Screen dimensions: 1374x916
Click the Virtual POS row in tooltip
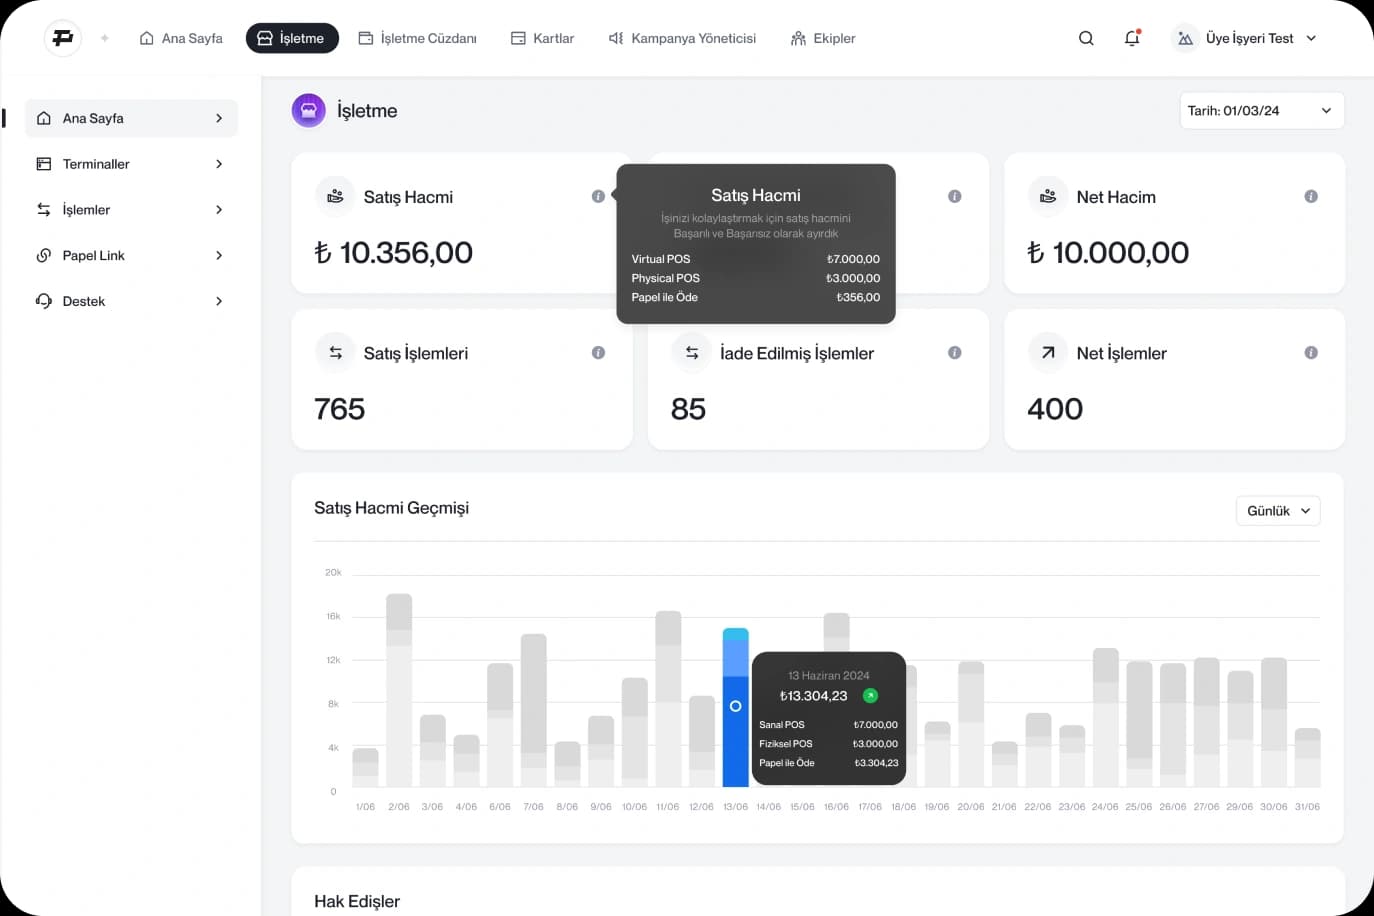tap(756, 259)
